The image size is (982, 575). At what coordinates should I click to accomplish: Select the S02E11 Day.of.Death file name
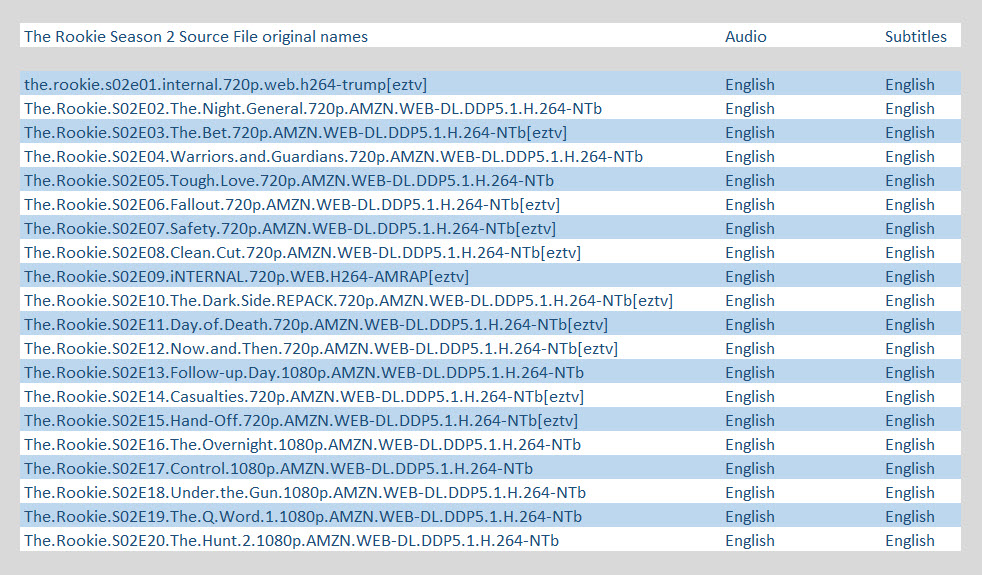(316, 324)
